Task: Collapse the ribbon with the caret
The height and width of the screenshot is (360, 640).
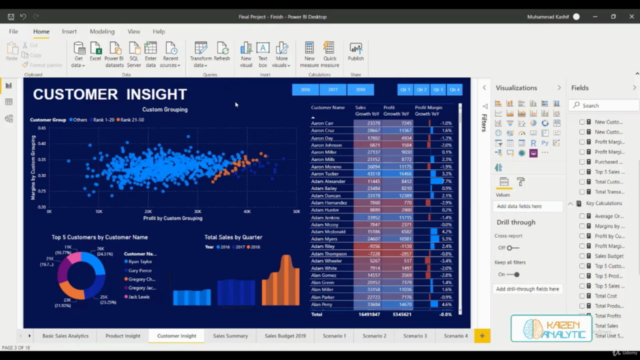Action: (637, 73)
